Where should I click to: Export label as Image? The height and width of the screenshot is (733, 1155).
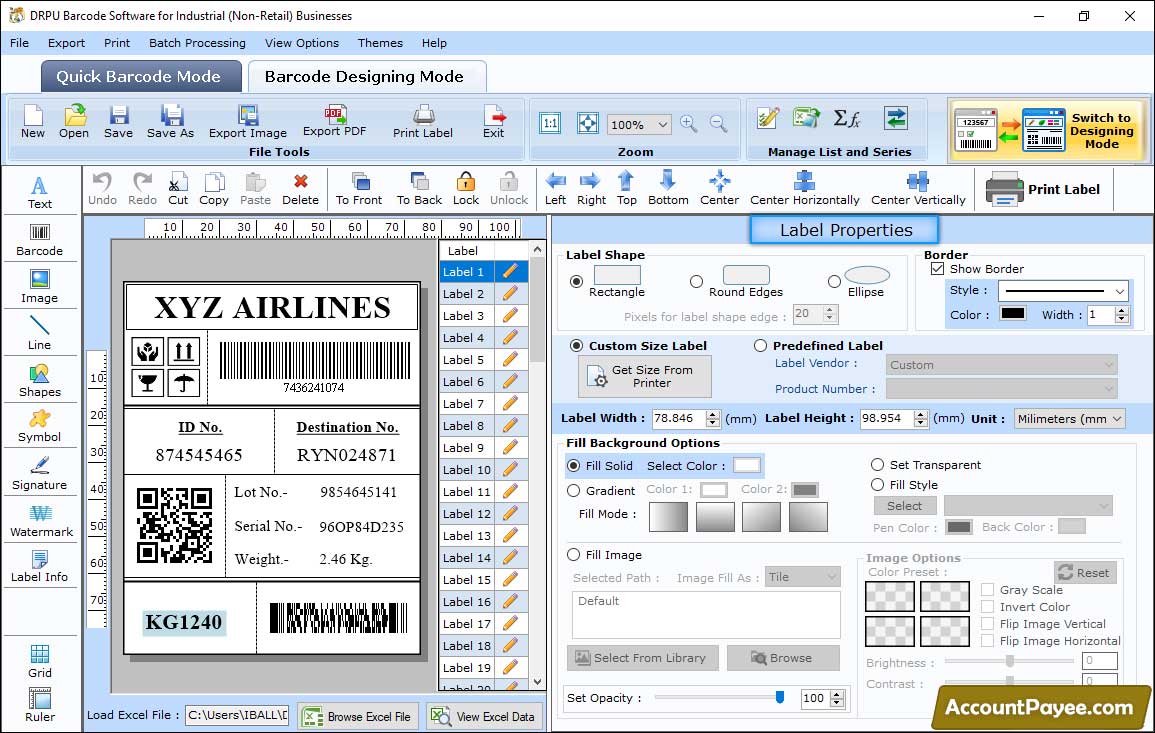click(x=248, y=122)
